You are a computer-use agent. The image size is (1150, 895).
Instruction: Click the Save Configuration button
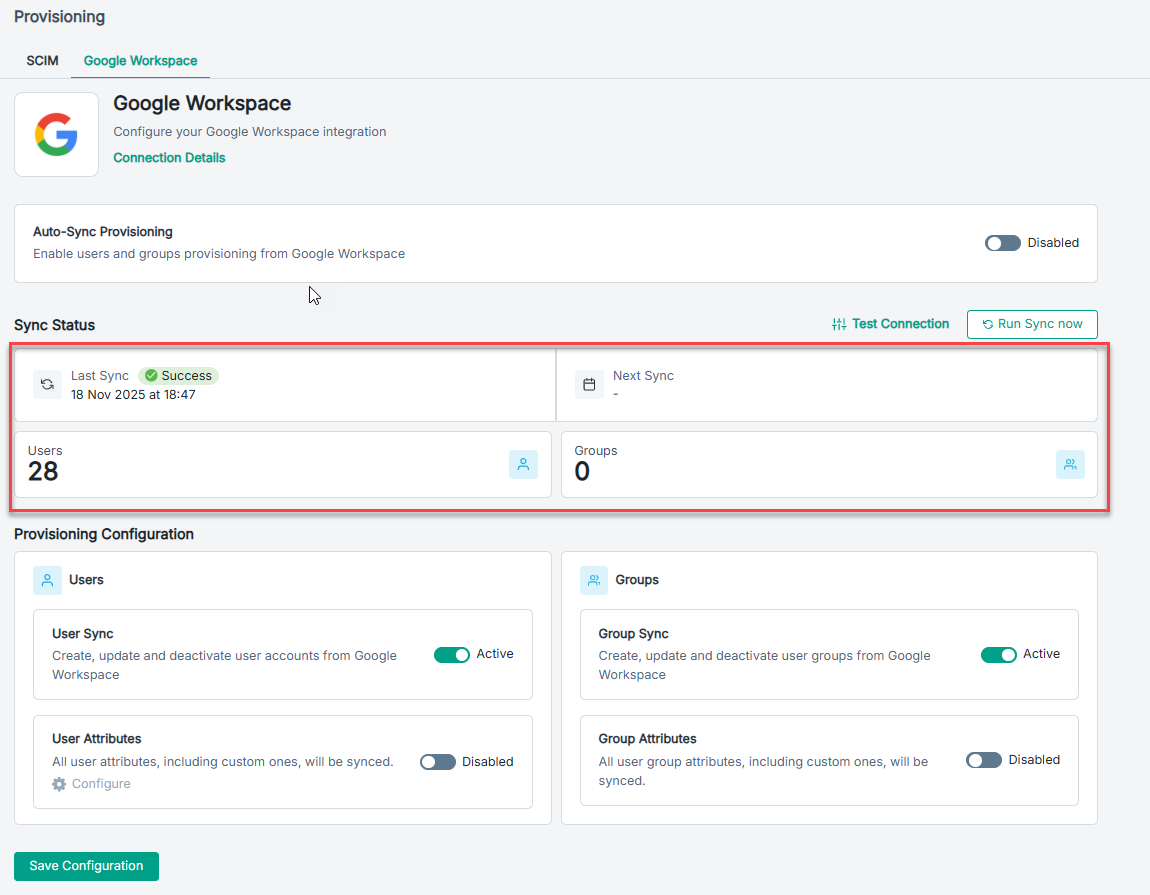tap(86, 866)
